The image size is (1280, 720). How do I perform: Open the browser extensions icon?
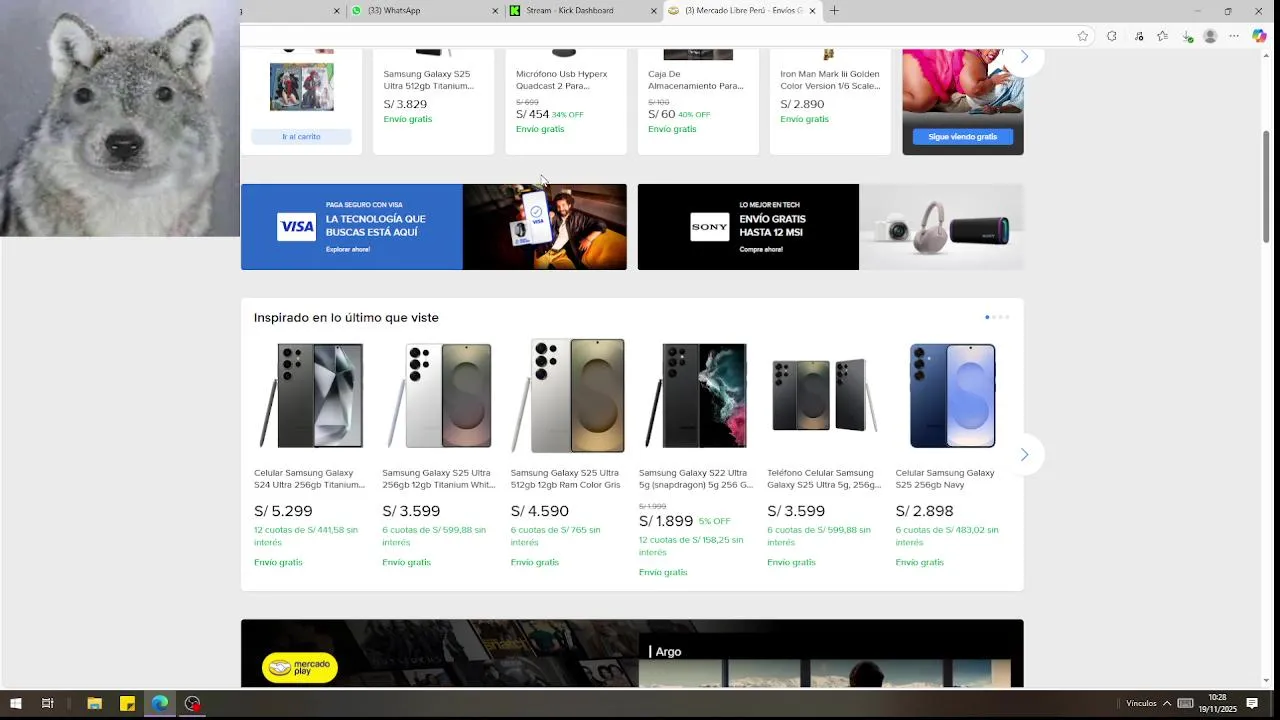(x=1111, y=36)
